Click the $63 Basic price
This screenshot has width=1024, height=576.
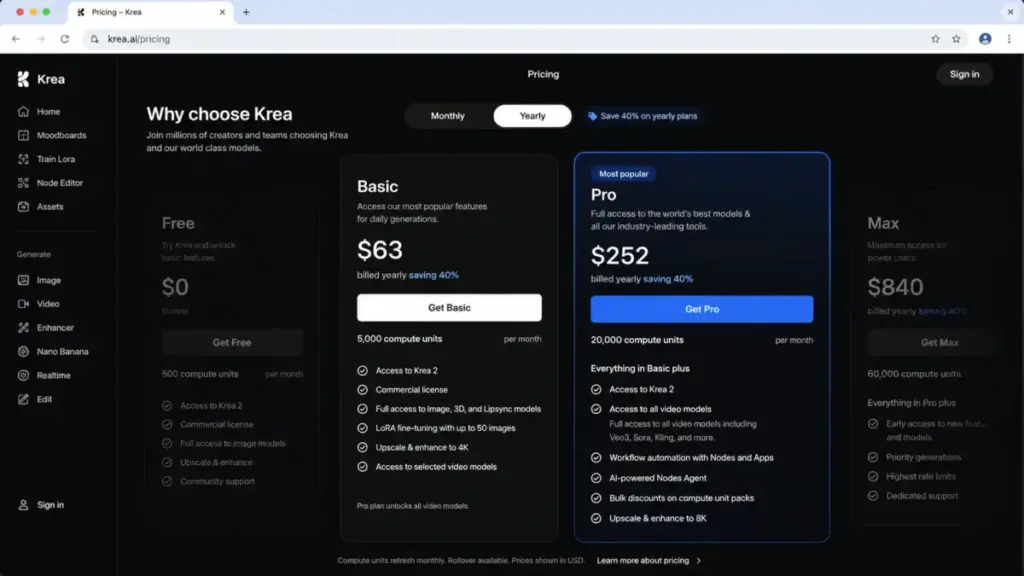[x=380, y=250]
